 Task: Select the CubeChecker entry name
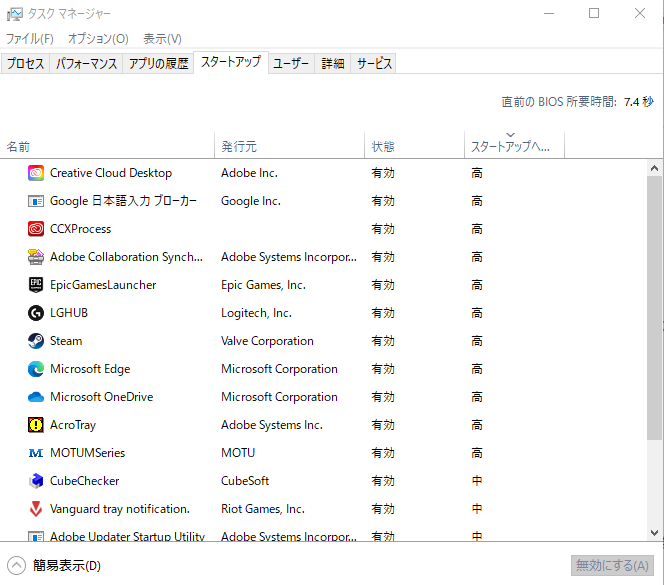[x=85, y=481]
